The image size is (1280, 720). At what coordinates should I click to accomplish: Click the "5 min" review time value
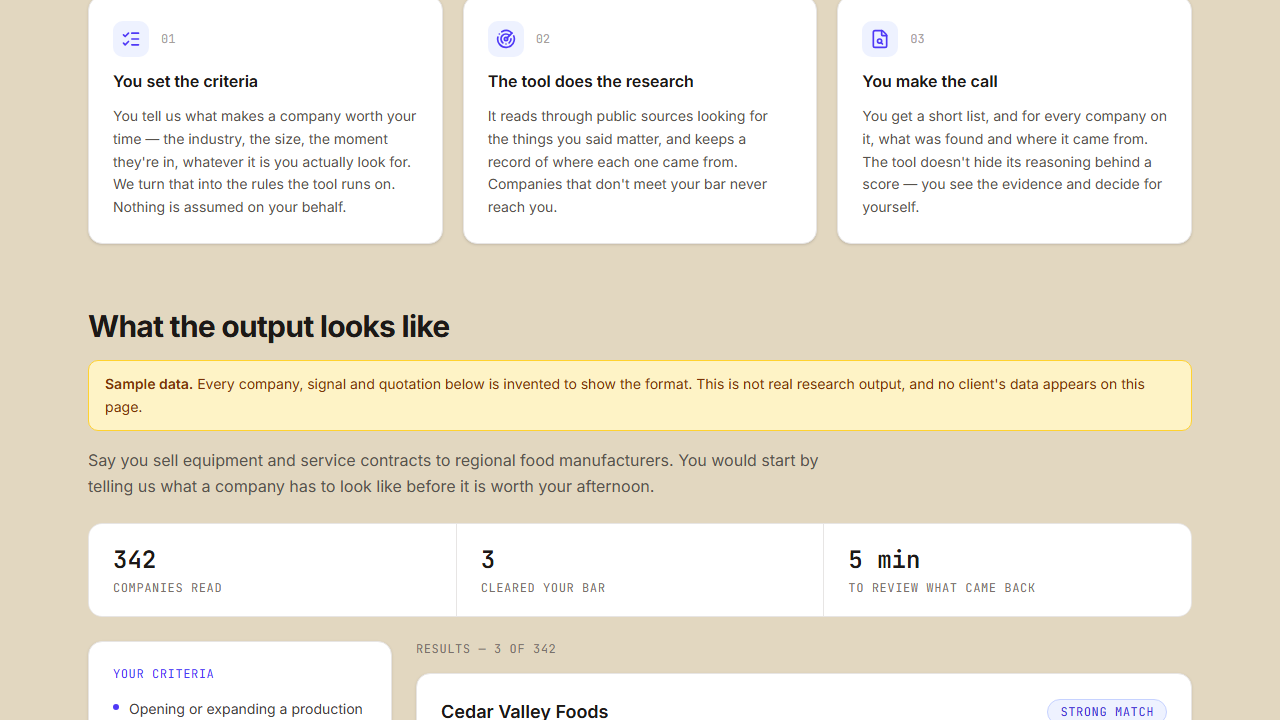pos(884,559)
